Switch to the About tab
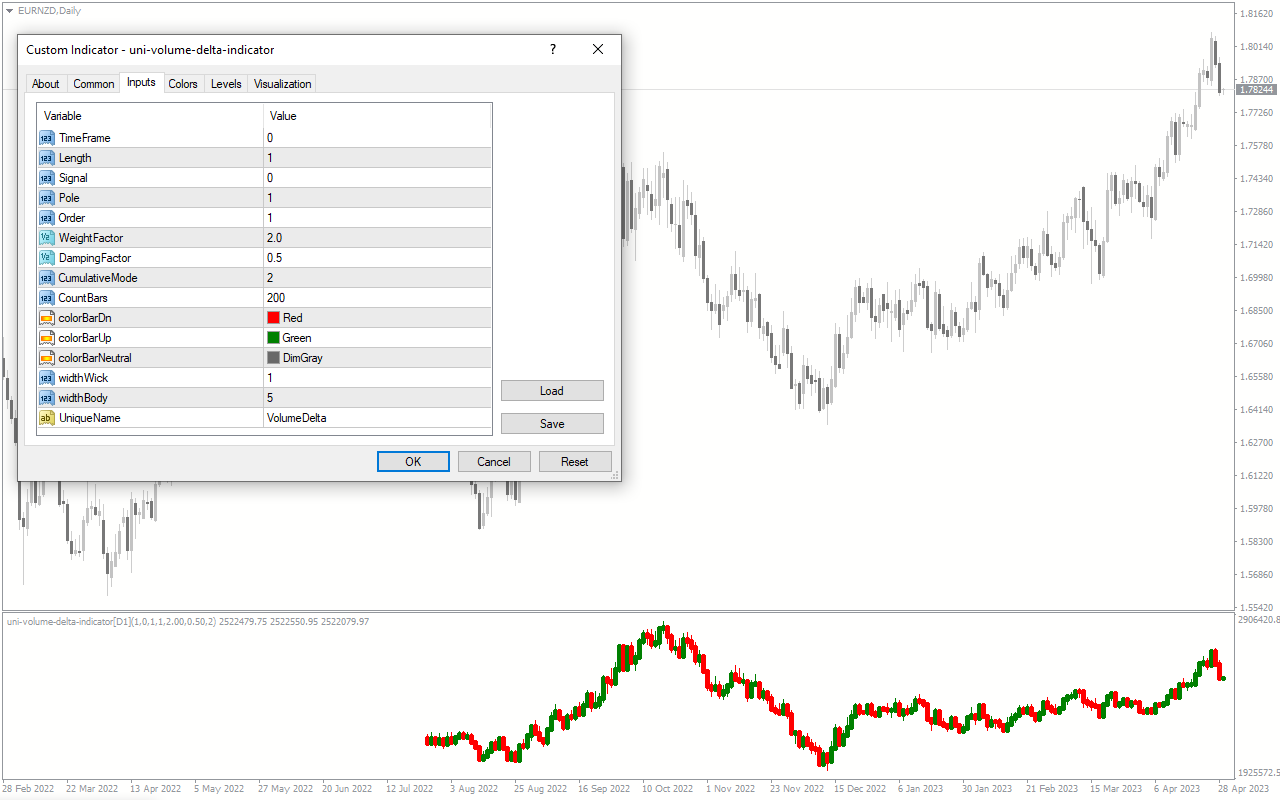 [46, 84]
